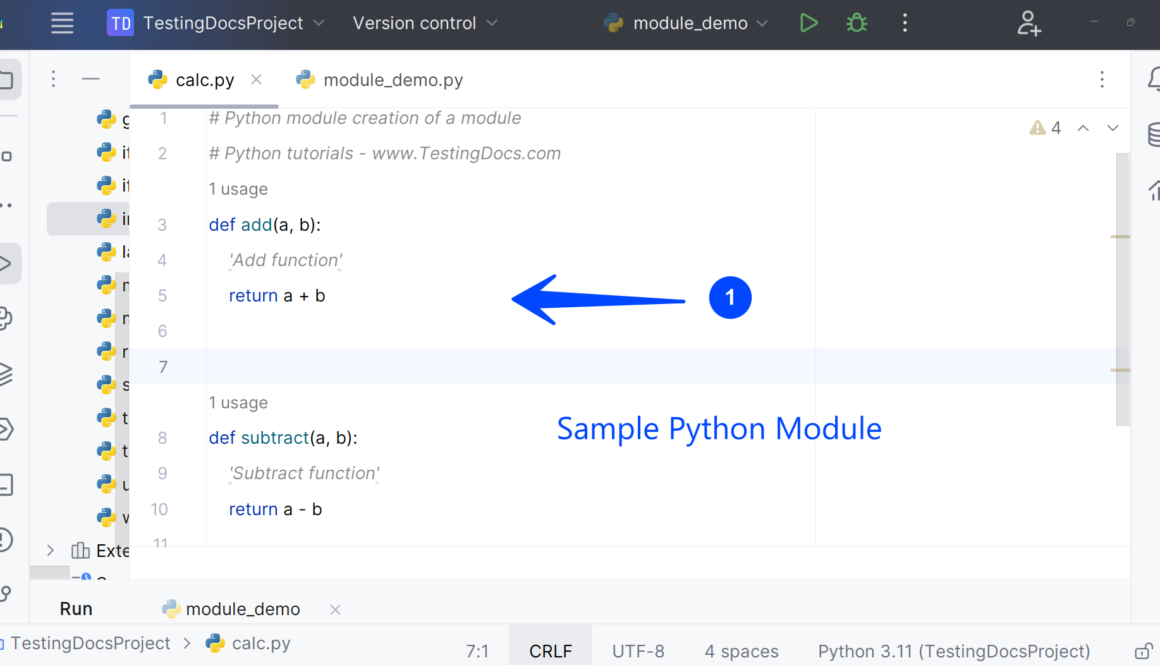Image resolution: width=1160 pixels, height=665 pixels.
Task: Open the Version control dropdown
Action: point(425,23)
